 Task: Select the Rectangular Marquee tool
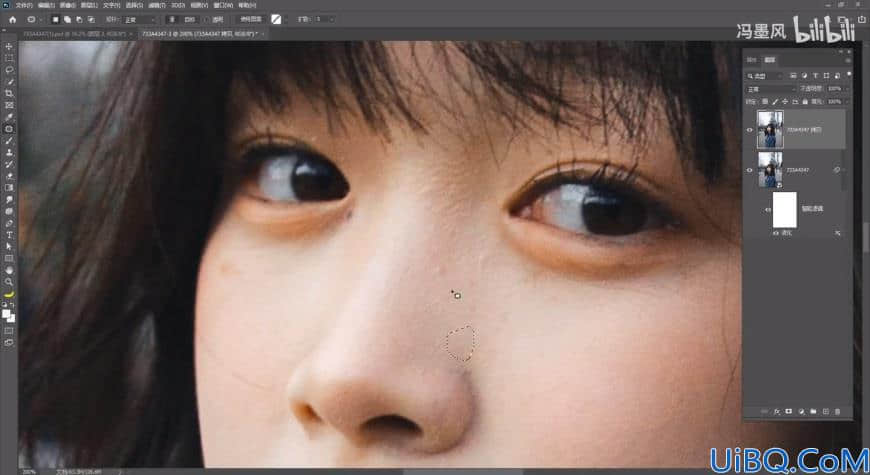pos(9,58)
